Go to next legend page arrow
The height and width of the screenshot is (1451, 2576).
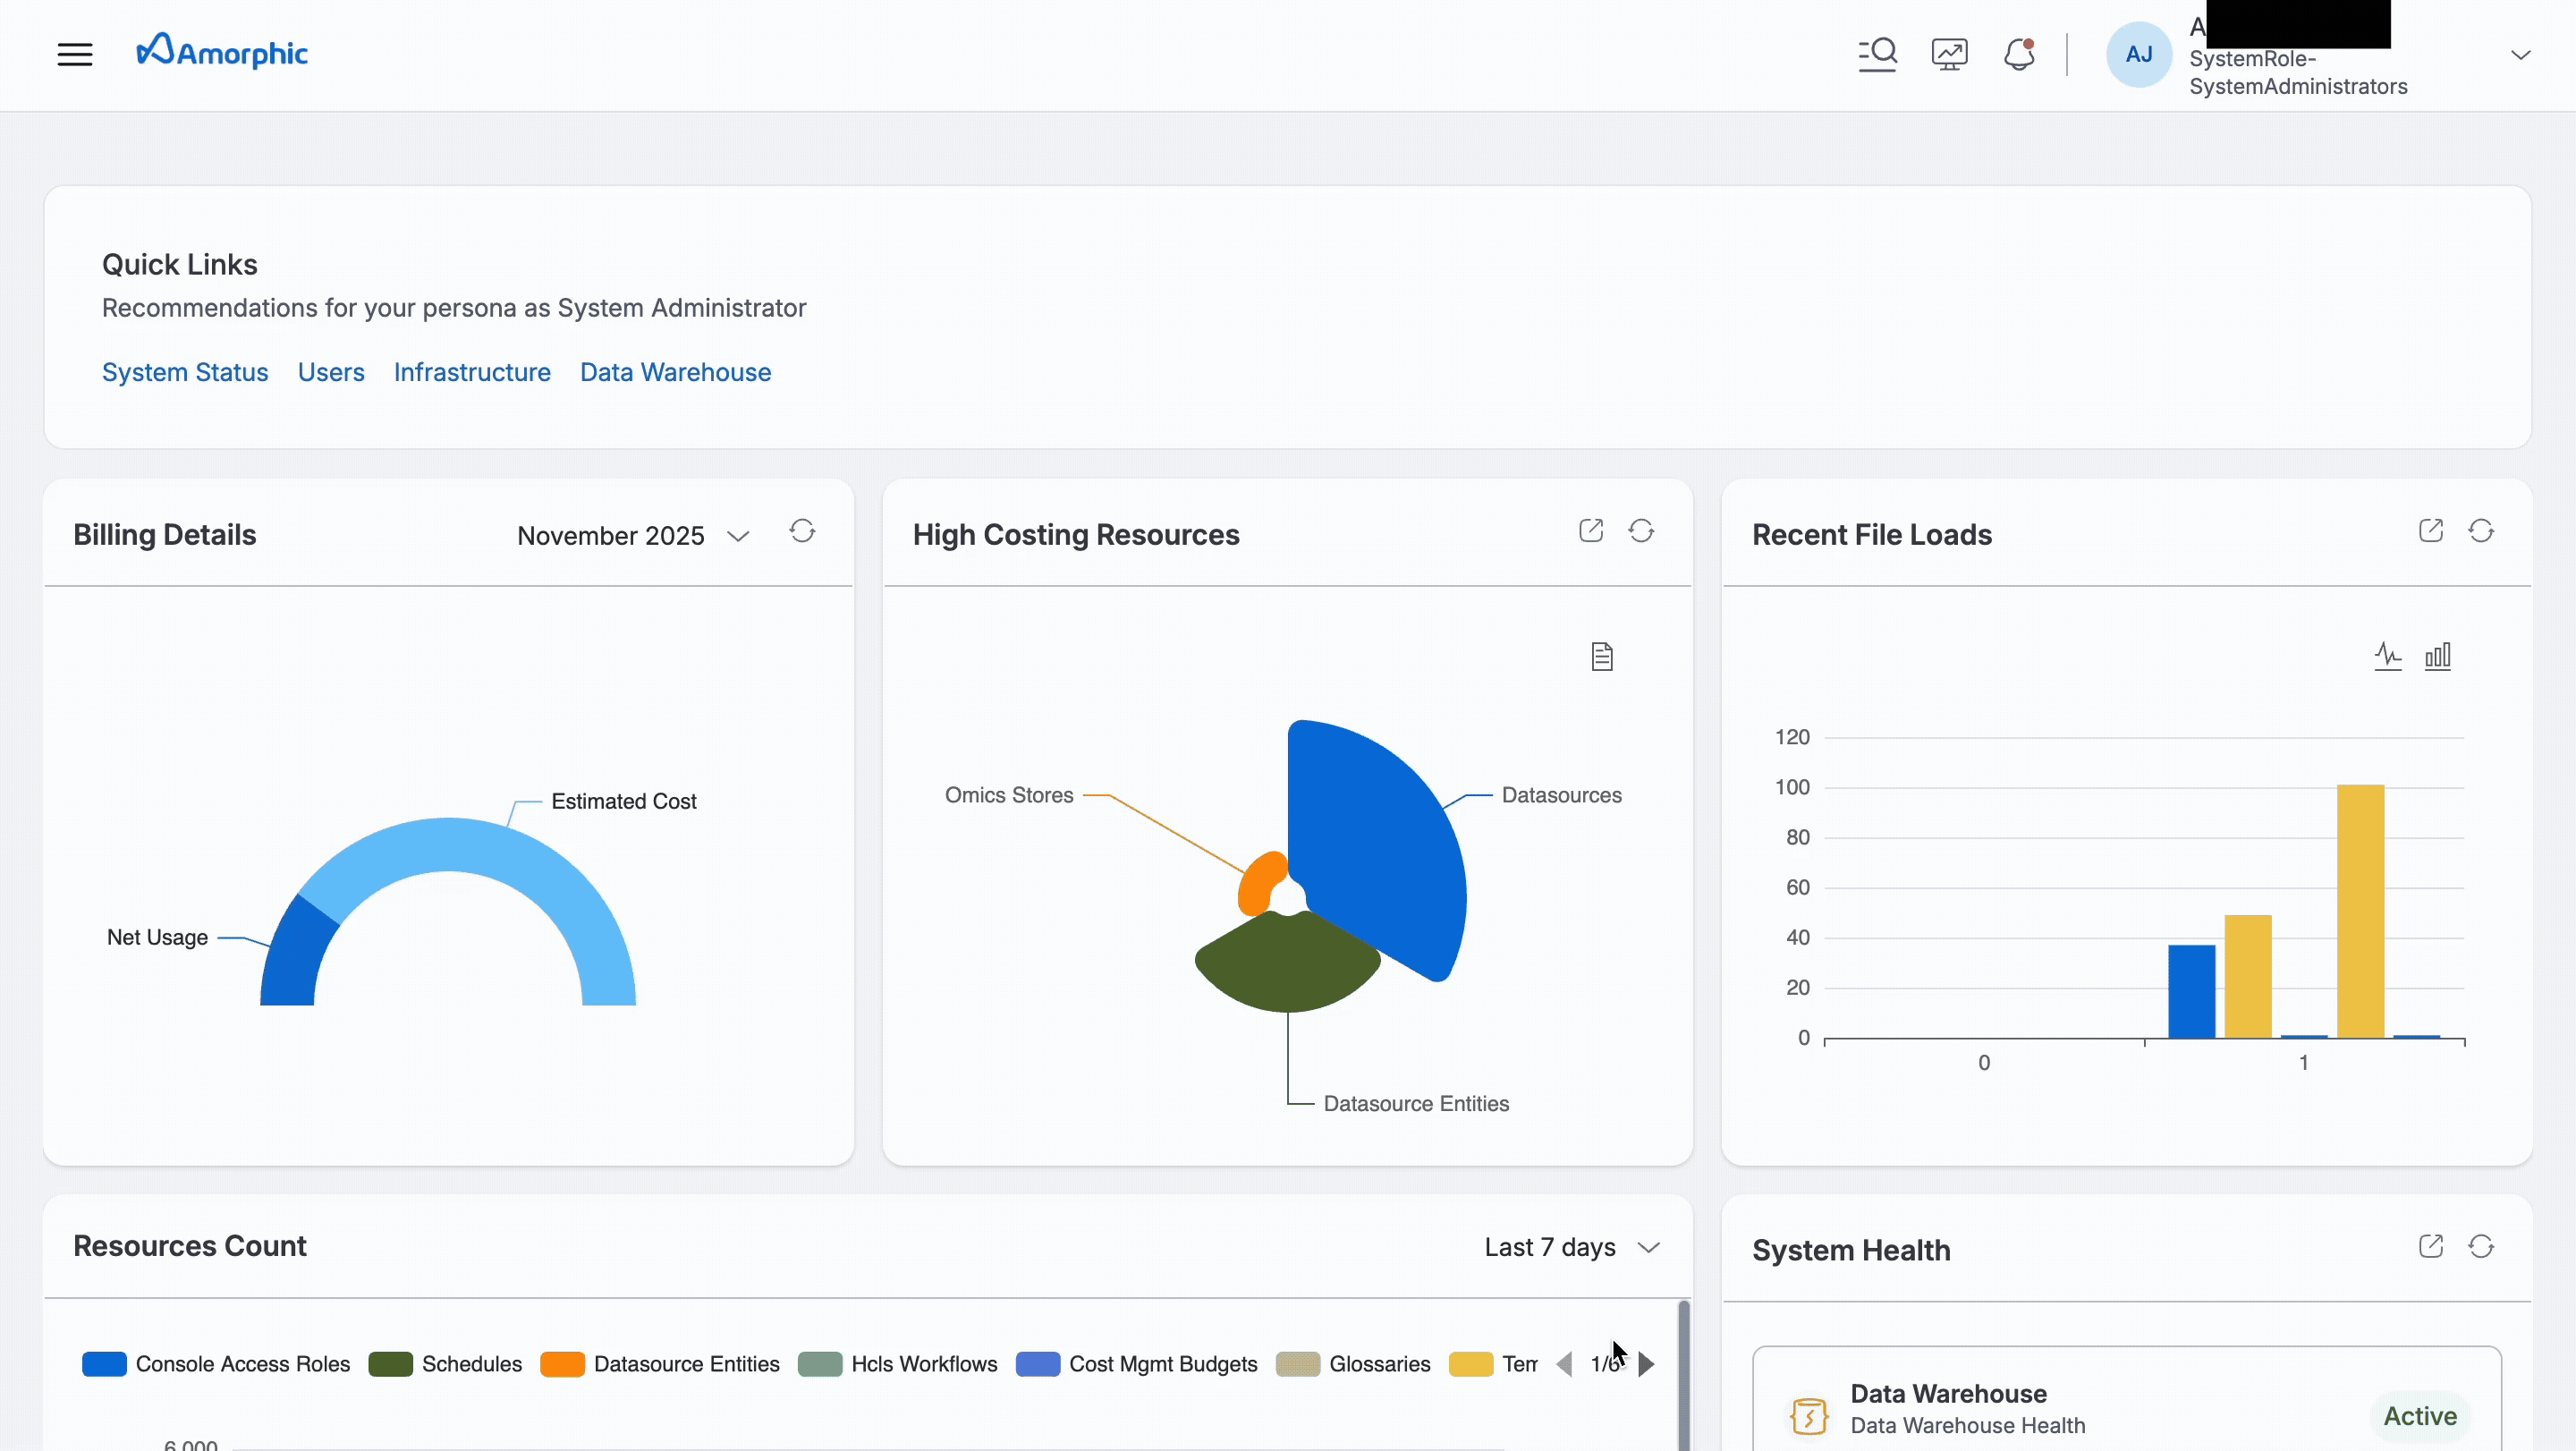1646,1364
